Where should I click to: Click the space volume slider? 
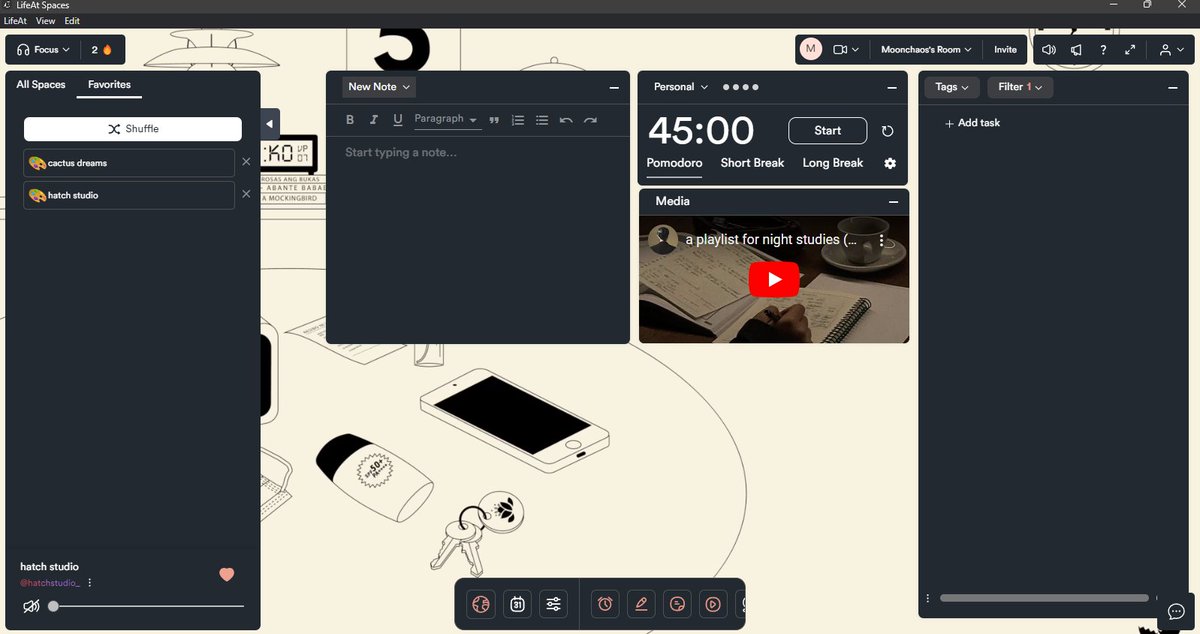coord(146,606)
